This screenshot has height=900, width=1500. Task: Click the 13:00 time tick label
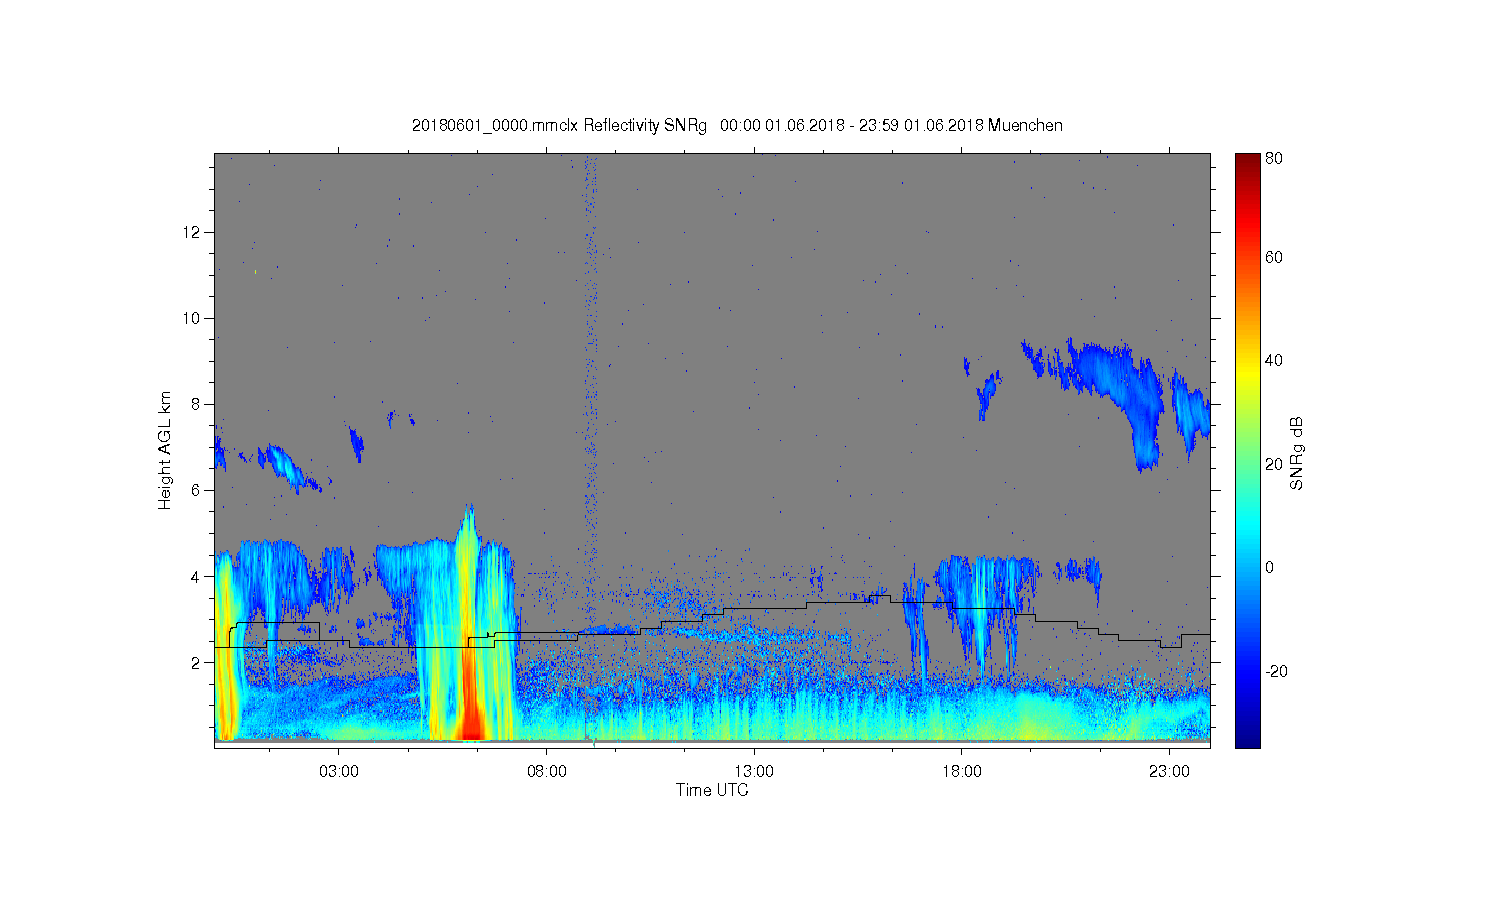[754, 772]
